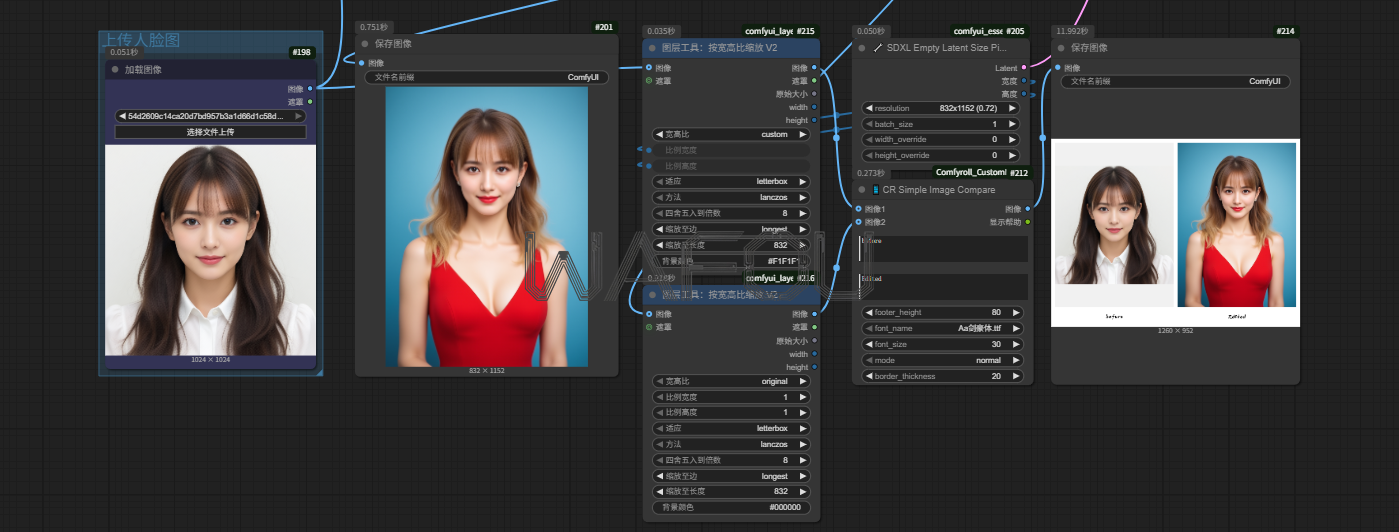Open the 宽高比 original dropdown
Image resolution: width=1399 pixels, height=532 pixels.
[x=730, y=381]
